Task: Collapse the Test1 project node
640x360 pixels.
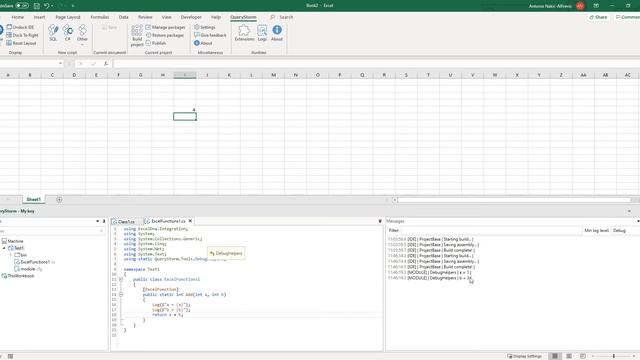Action: 4,248
